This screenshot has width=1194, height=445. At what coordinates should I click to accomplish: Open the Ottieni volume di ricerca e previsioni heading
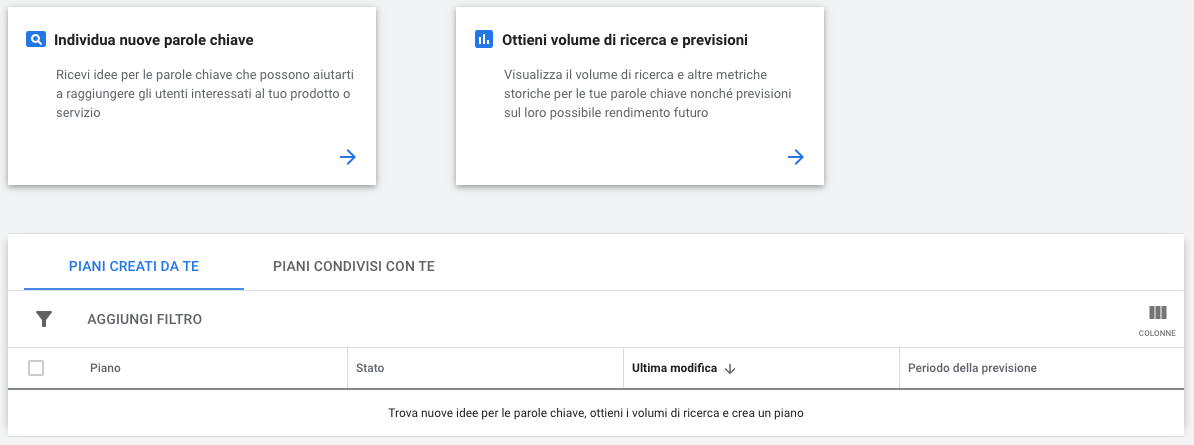(625, 40)
